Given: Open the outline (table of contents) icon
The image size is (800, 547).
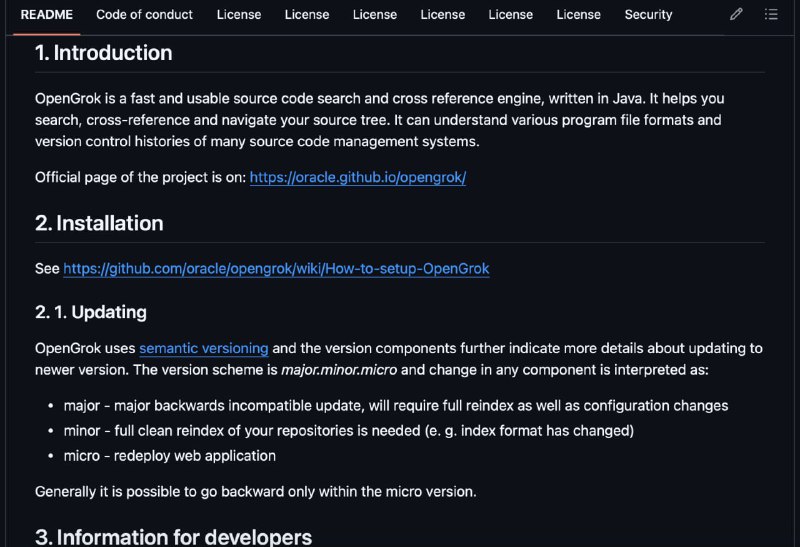Looking at the screenshot, I should click(x=771, y=15).
